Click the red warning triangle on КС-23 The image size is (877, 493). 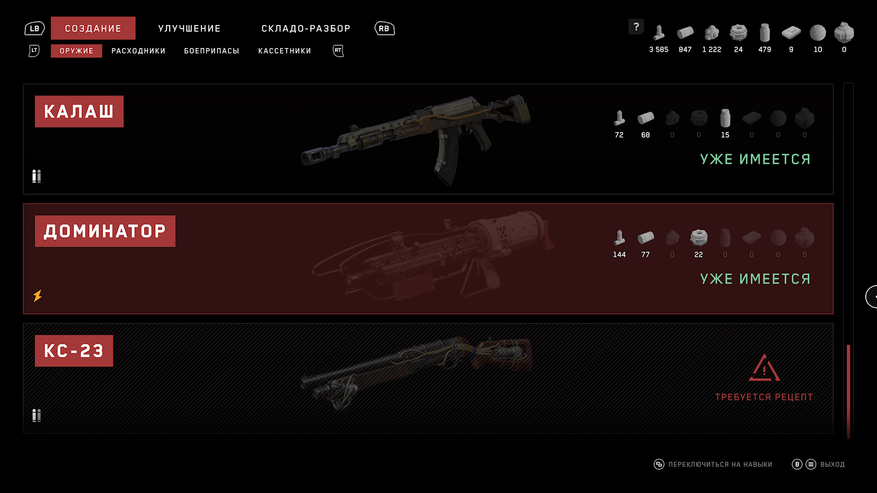764,368
